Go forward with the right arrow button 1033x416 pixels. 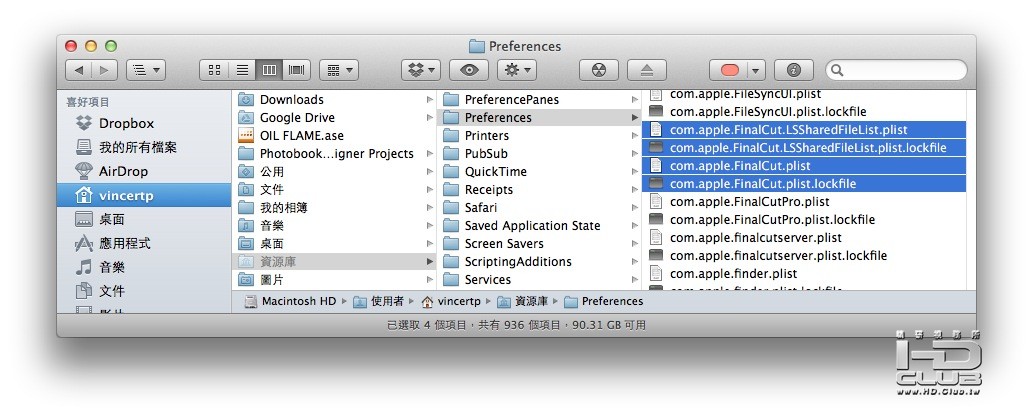[x=105, y=70]
